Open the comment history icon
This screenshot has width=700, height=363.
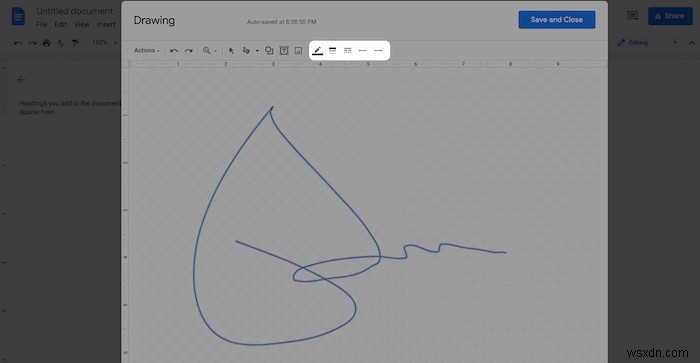[633, 16]
